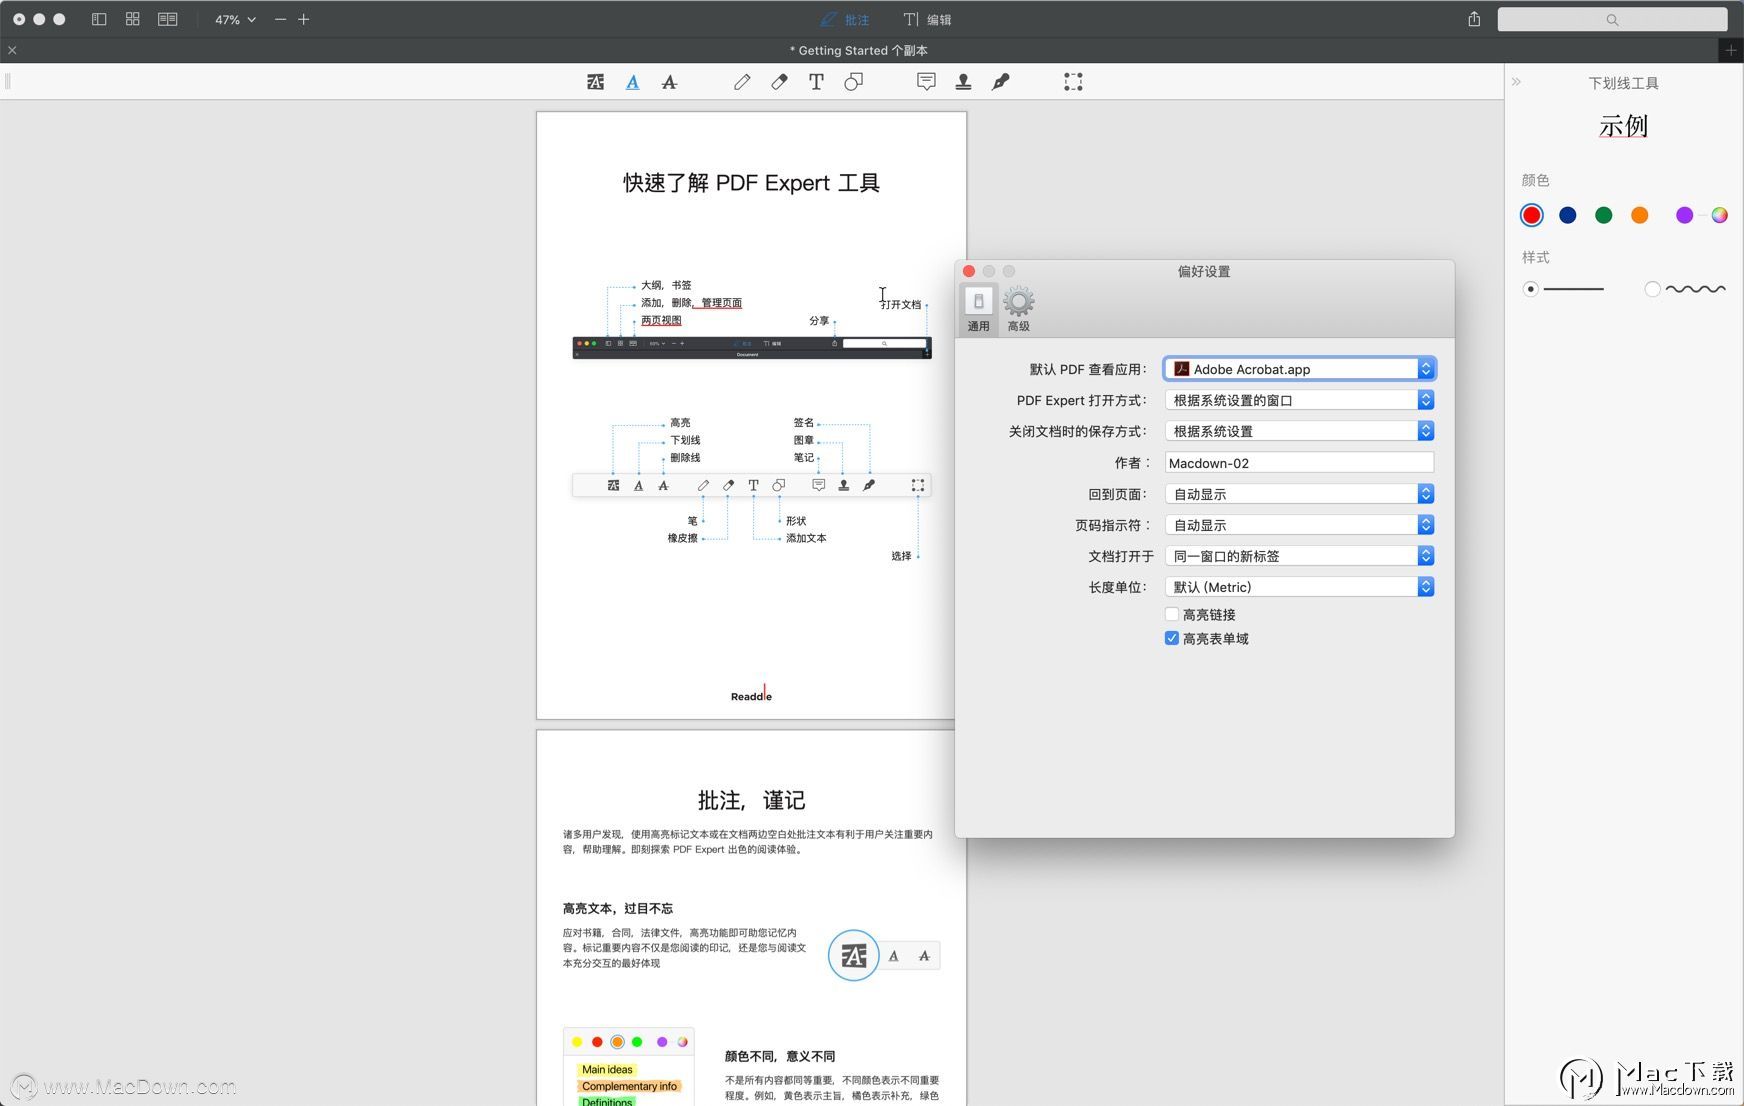1744x1106 pixels.
Task: Open the 高级 Advanced preferences tab
Action: coord(1018,309)
